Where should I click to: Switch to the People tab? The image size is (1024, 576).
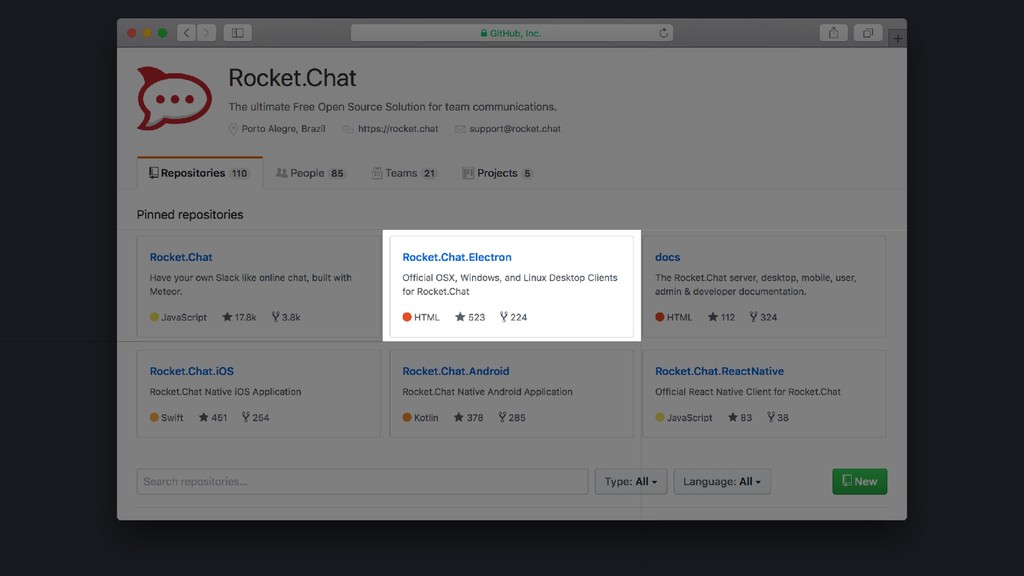click(x=310, y=173)
